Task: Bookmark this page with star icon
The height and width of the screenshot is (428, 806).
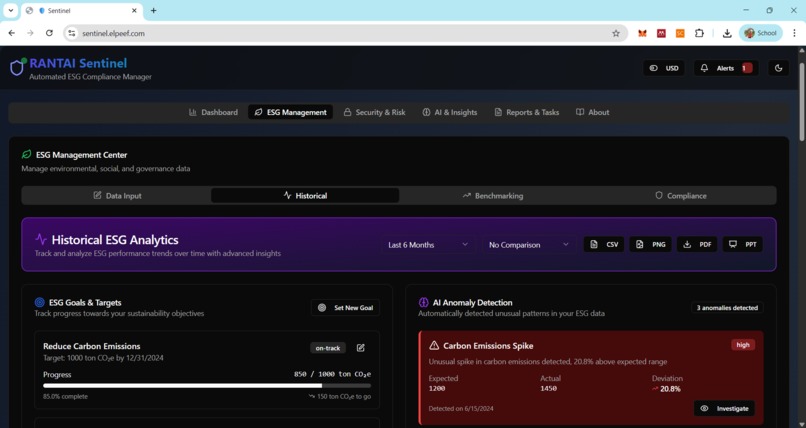Action: 615,33
